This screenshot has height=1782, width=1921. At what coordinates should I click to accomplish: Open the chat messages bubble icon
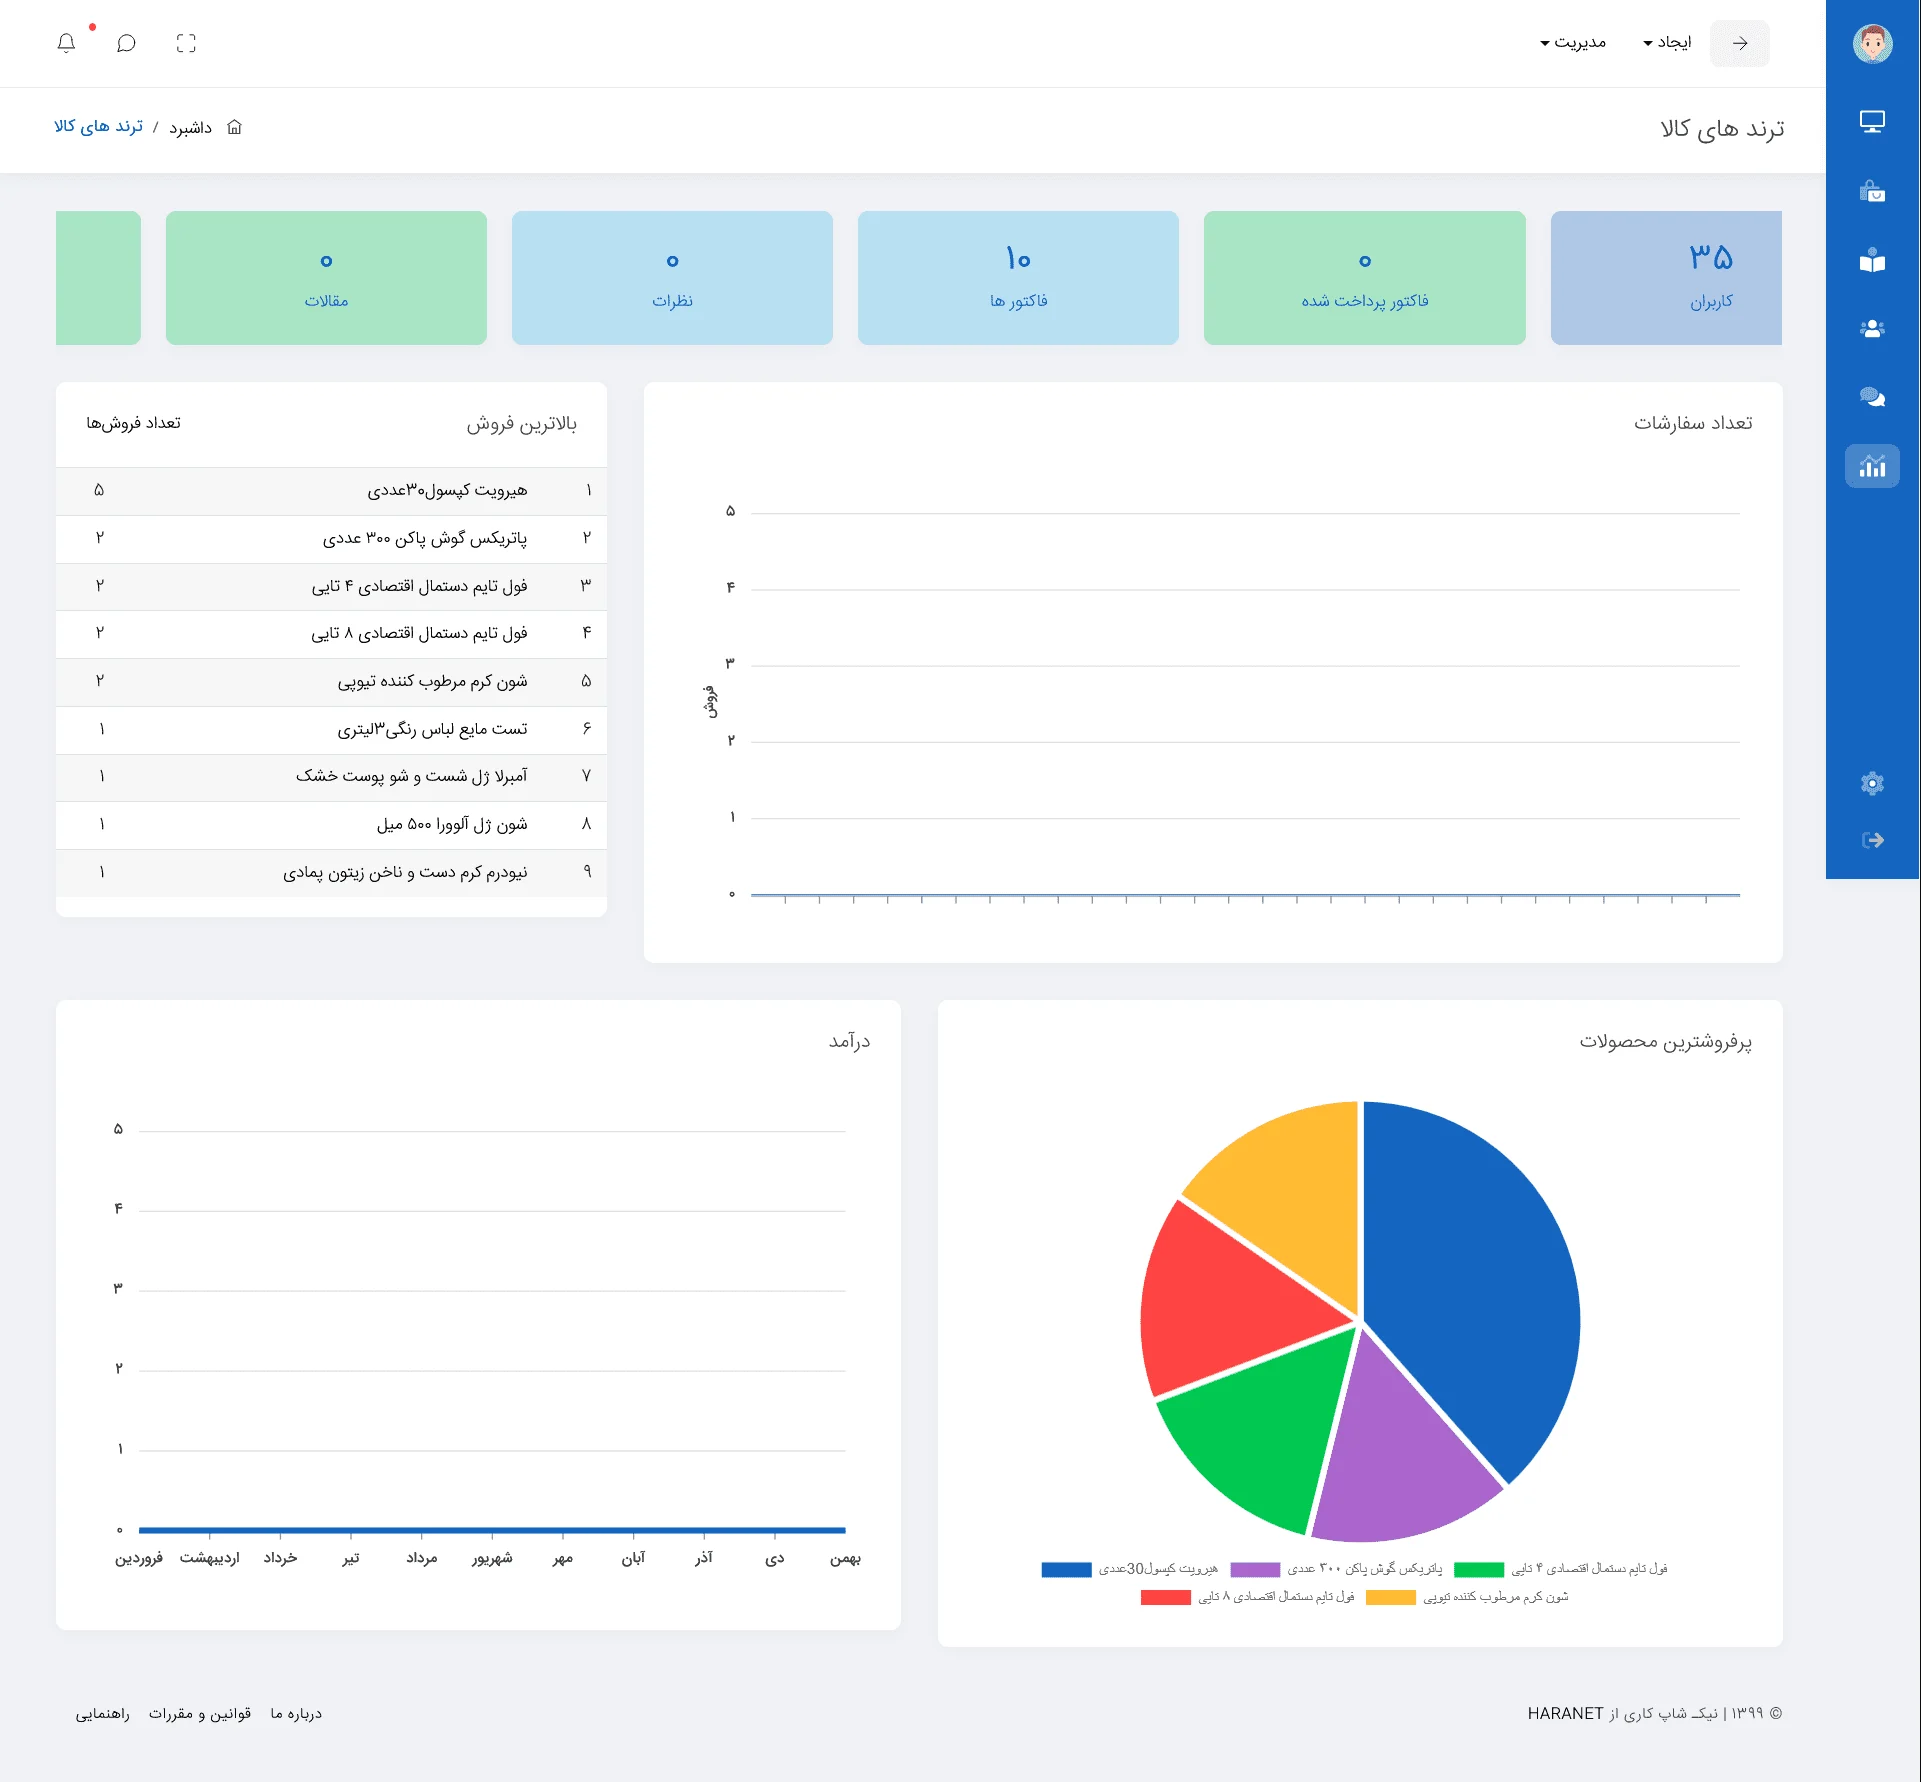tap(126, 43)
